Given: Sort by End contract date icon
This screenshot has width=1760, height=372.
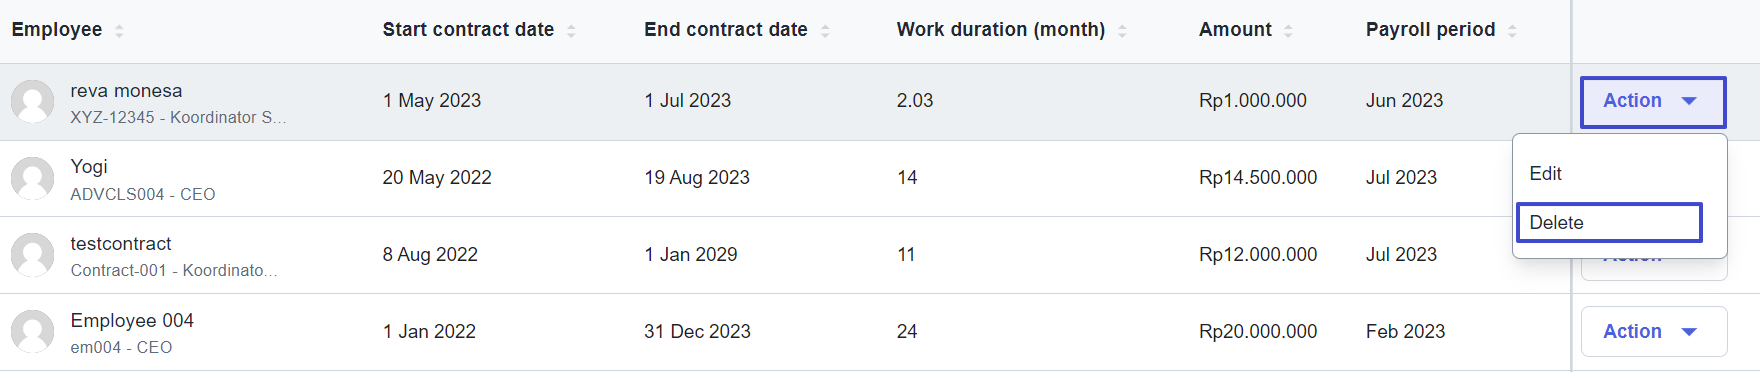Looking at the screenshot, I should tap(825, 31).
